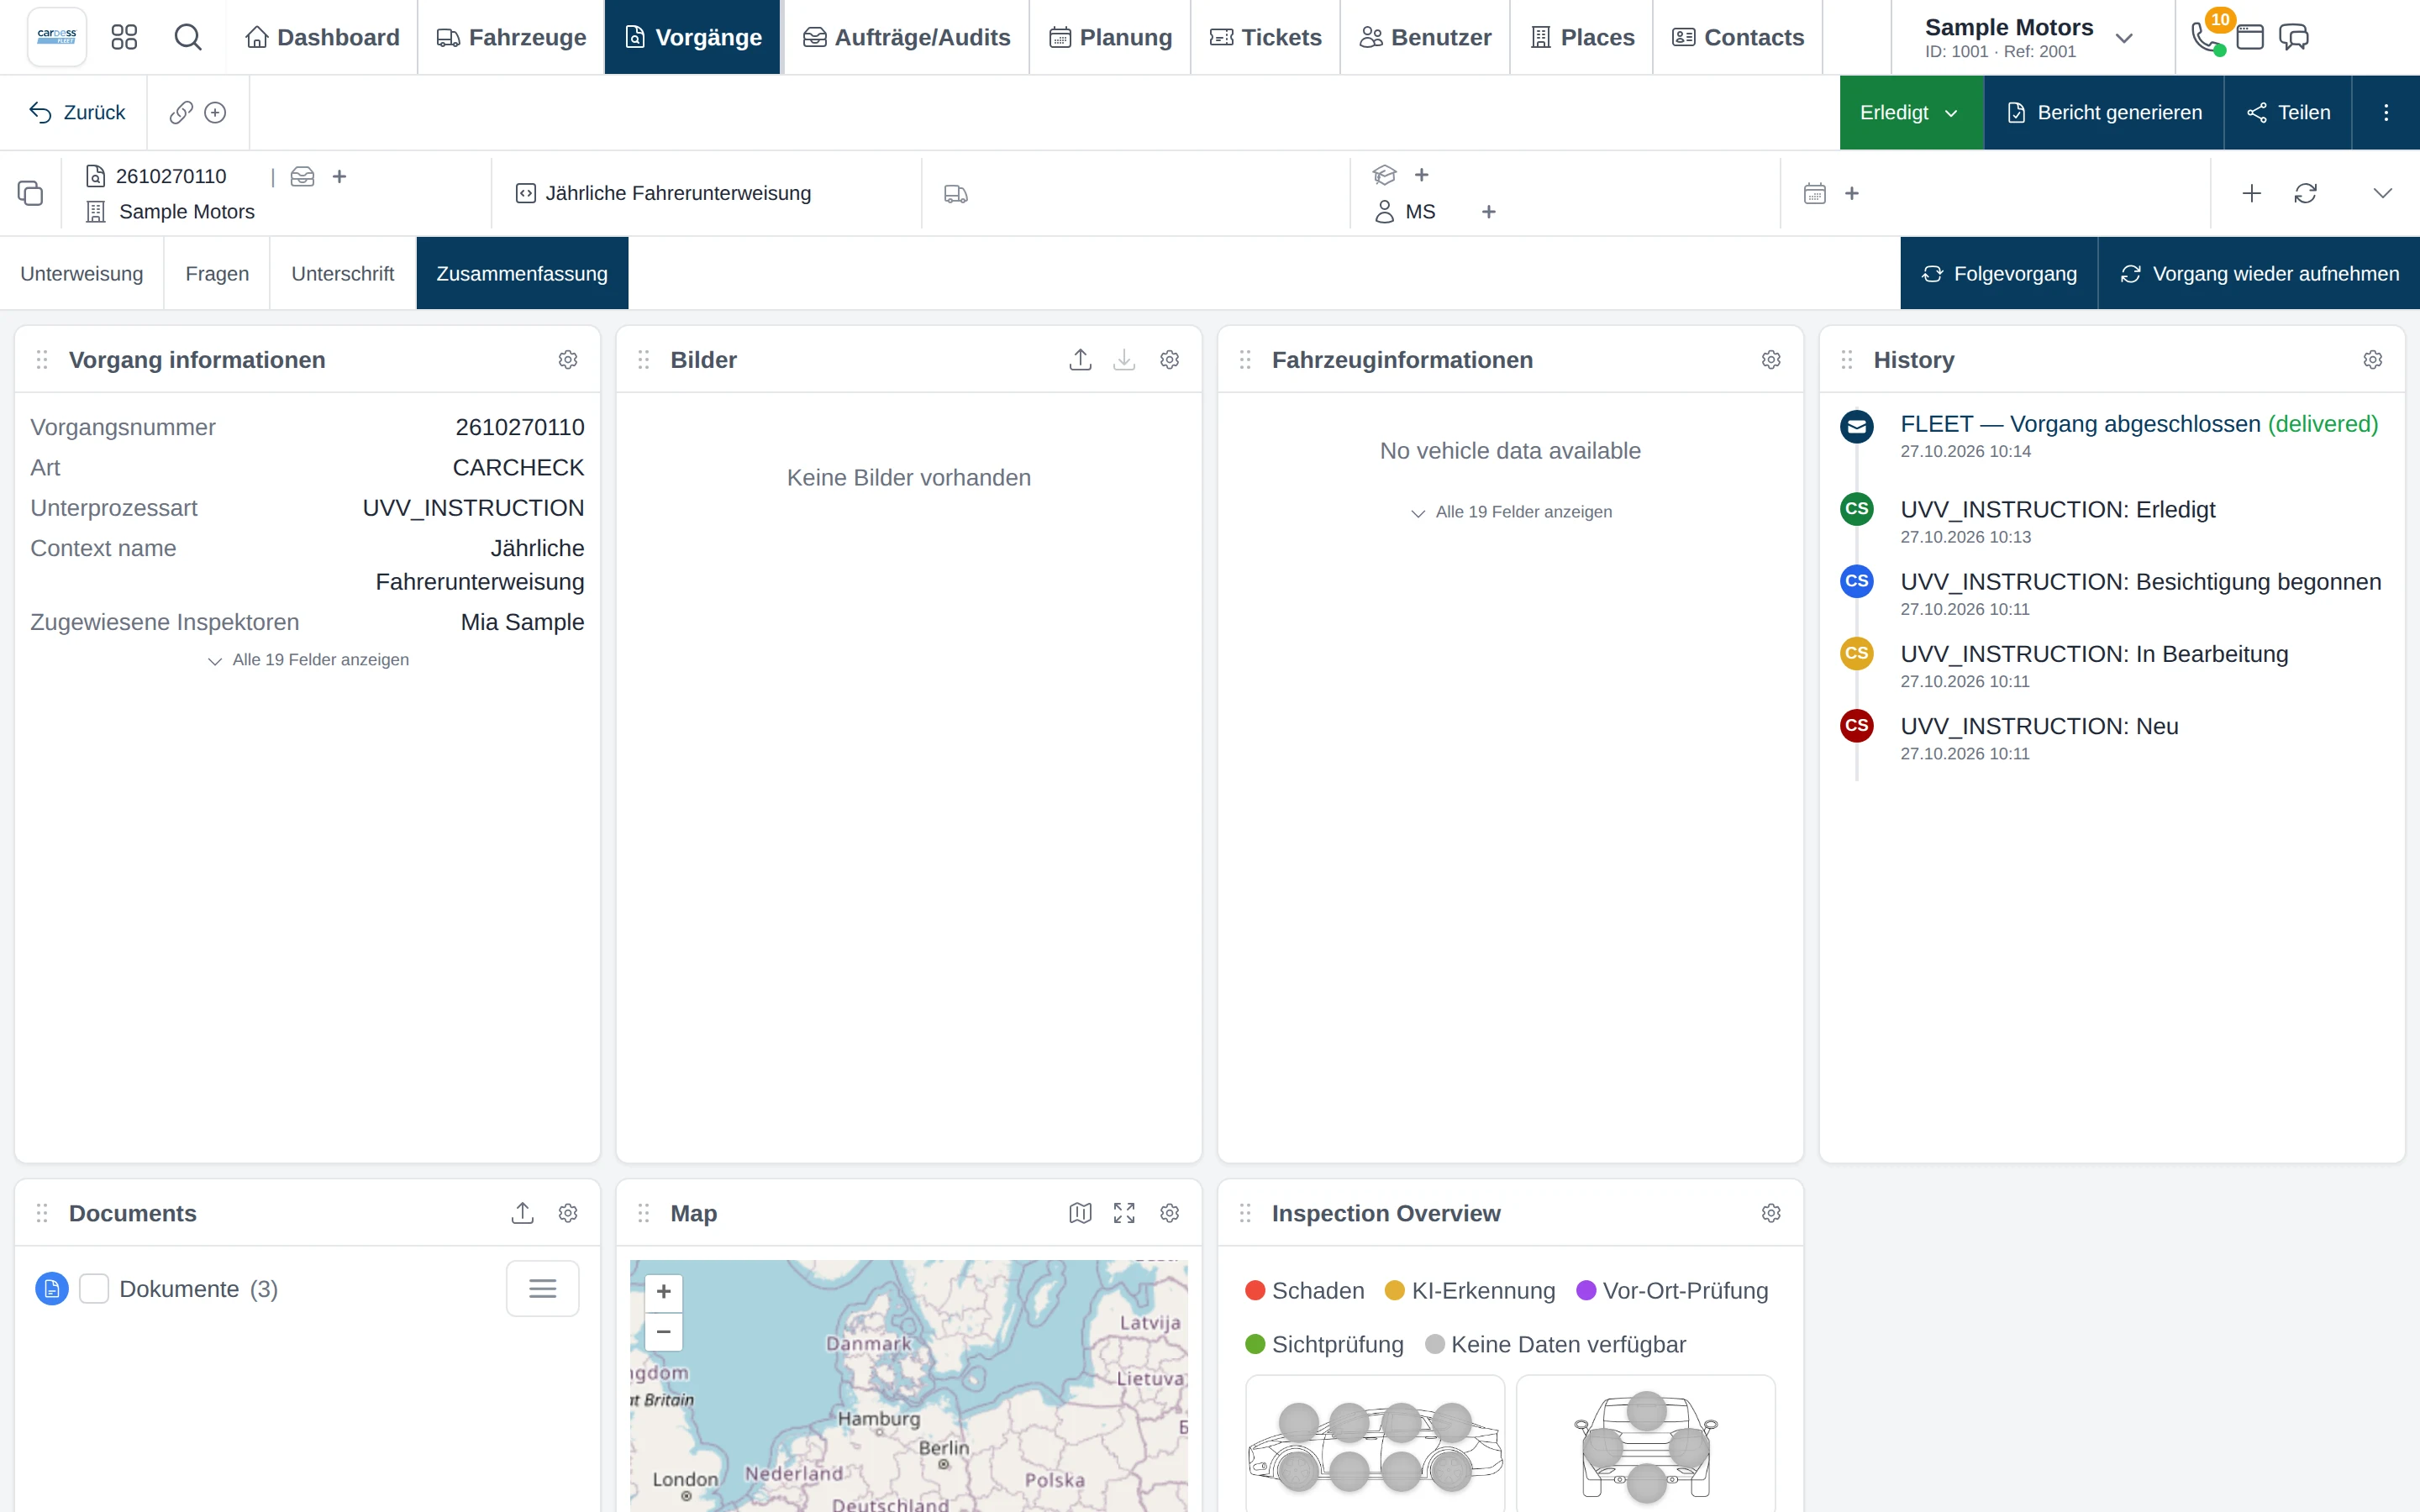Click the Folgevorgang button
This screenshot has height=1512, width=2420.
tap(1998, 273)
